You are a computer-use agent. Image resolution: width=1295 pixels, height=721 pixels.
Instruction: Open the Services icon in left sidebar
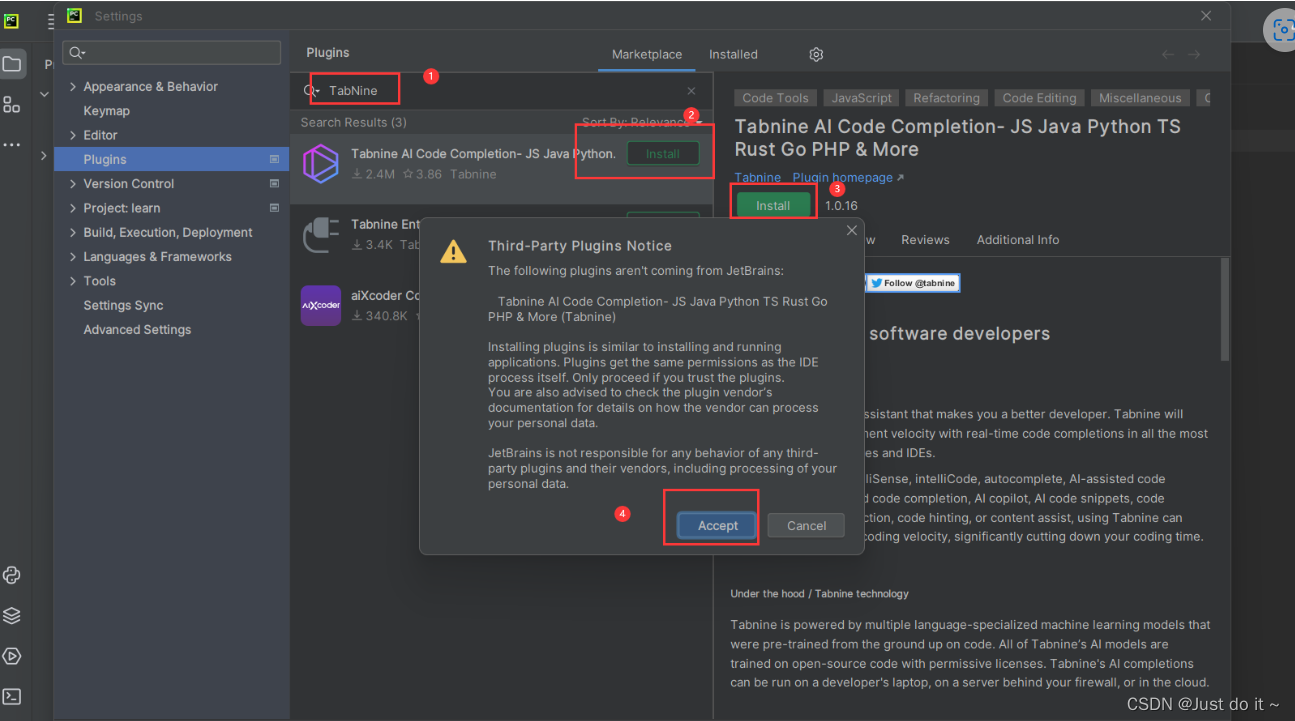coord(12,656)
